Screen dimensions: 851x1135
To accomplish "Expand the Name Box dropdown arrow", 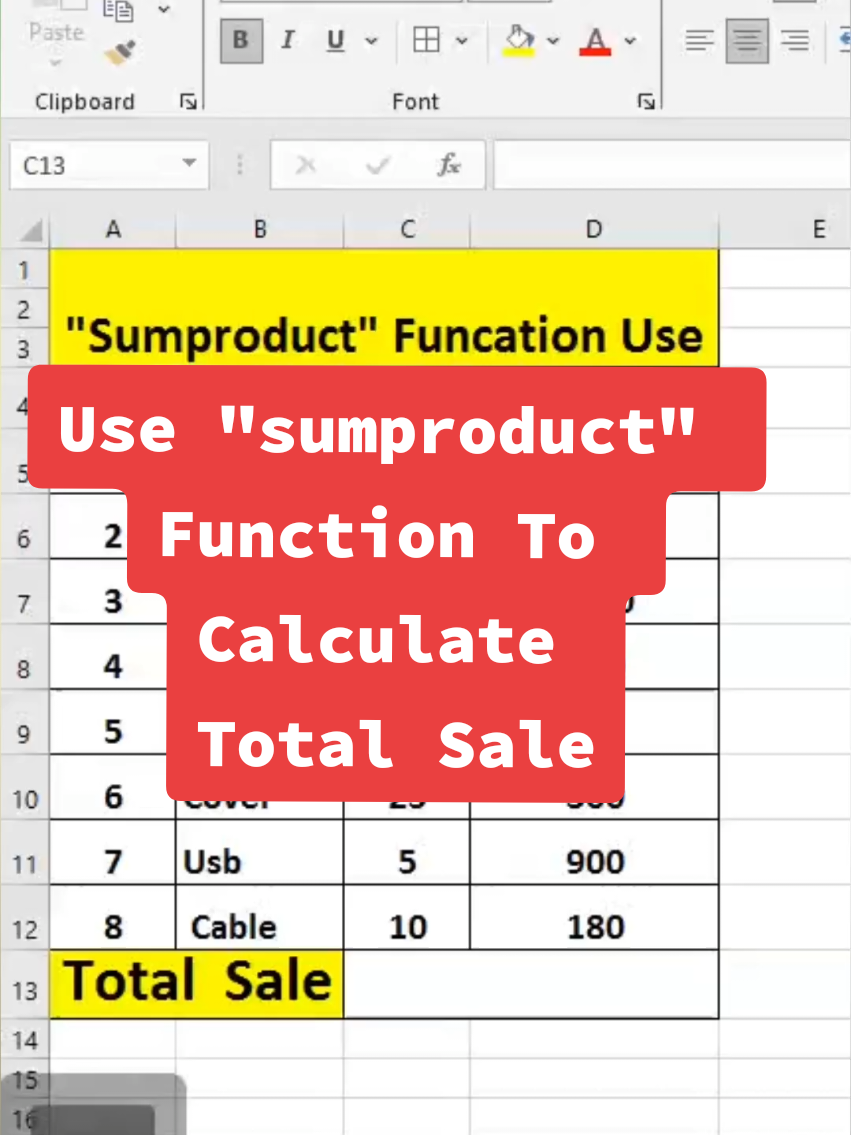I will coord(190,164).
